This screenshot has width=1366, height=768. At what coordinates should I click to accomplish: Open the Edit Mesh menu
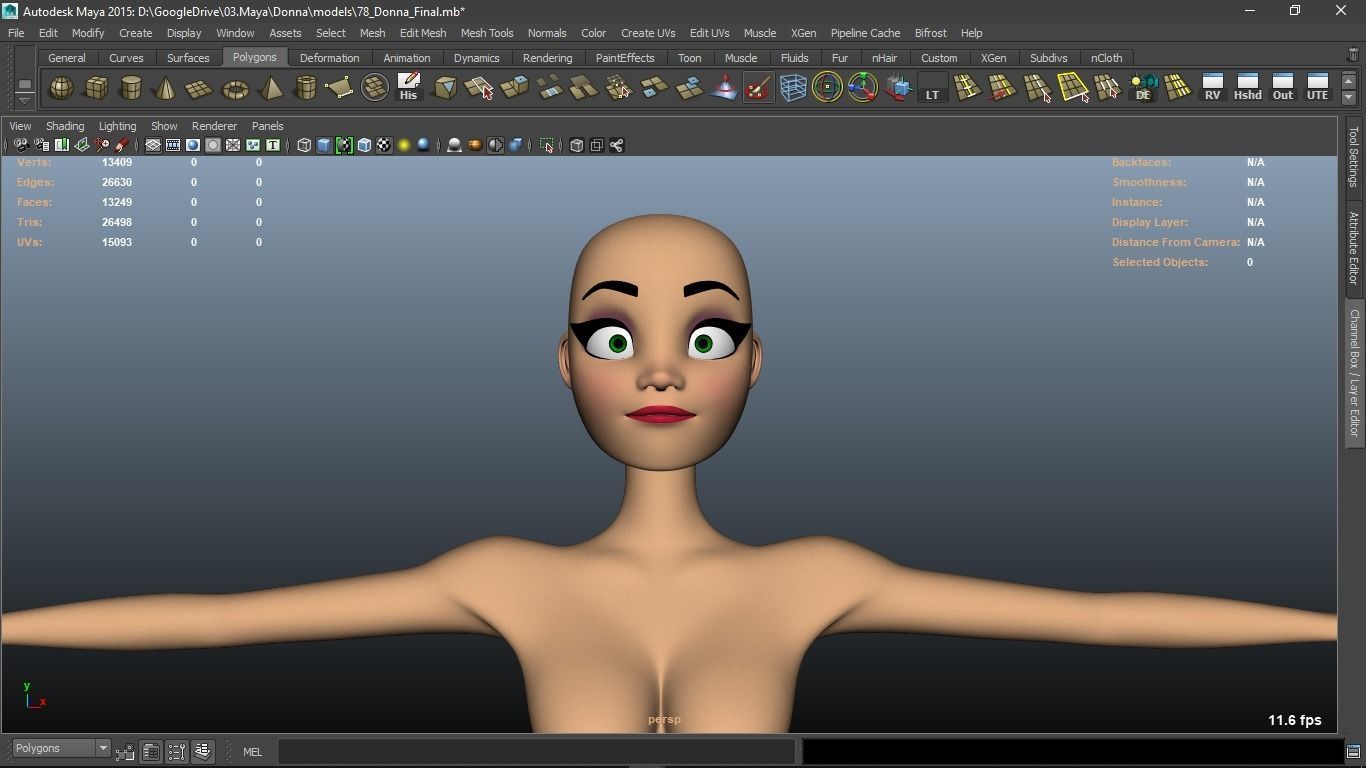tap(423, 33)
